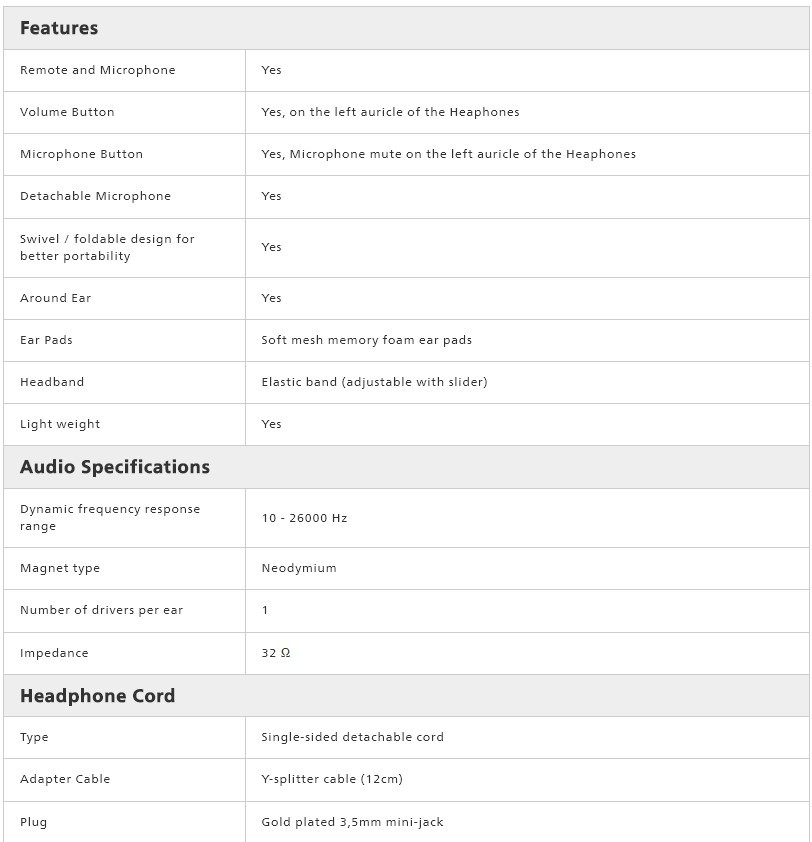Select the 32 Ω impedance value
The height and width of the screenshot is (842, 812).
click(x=276, y=653)
